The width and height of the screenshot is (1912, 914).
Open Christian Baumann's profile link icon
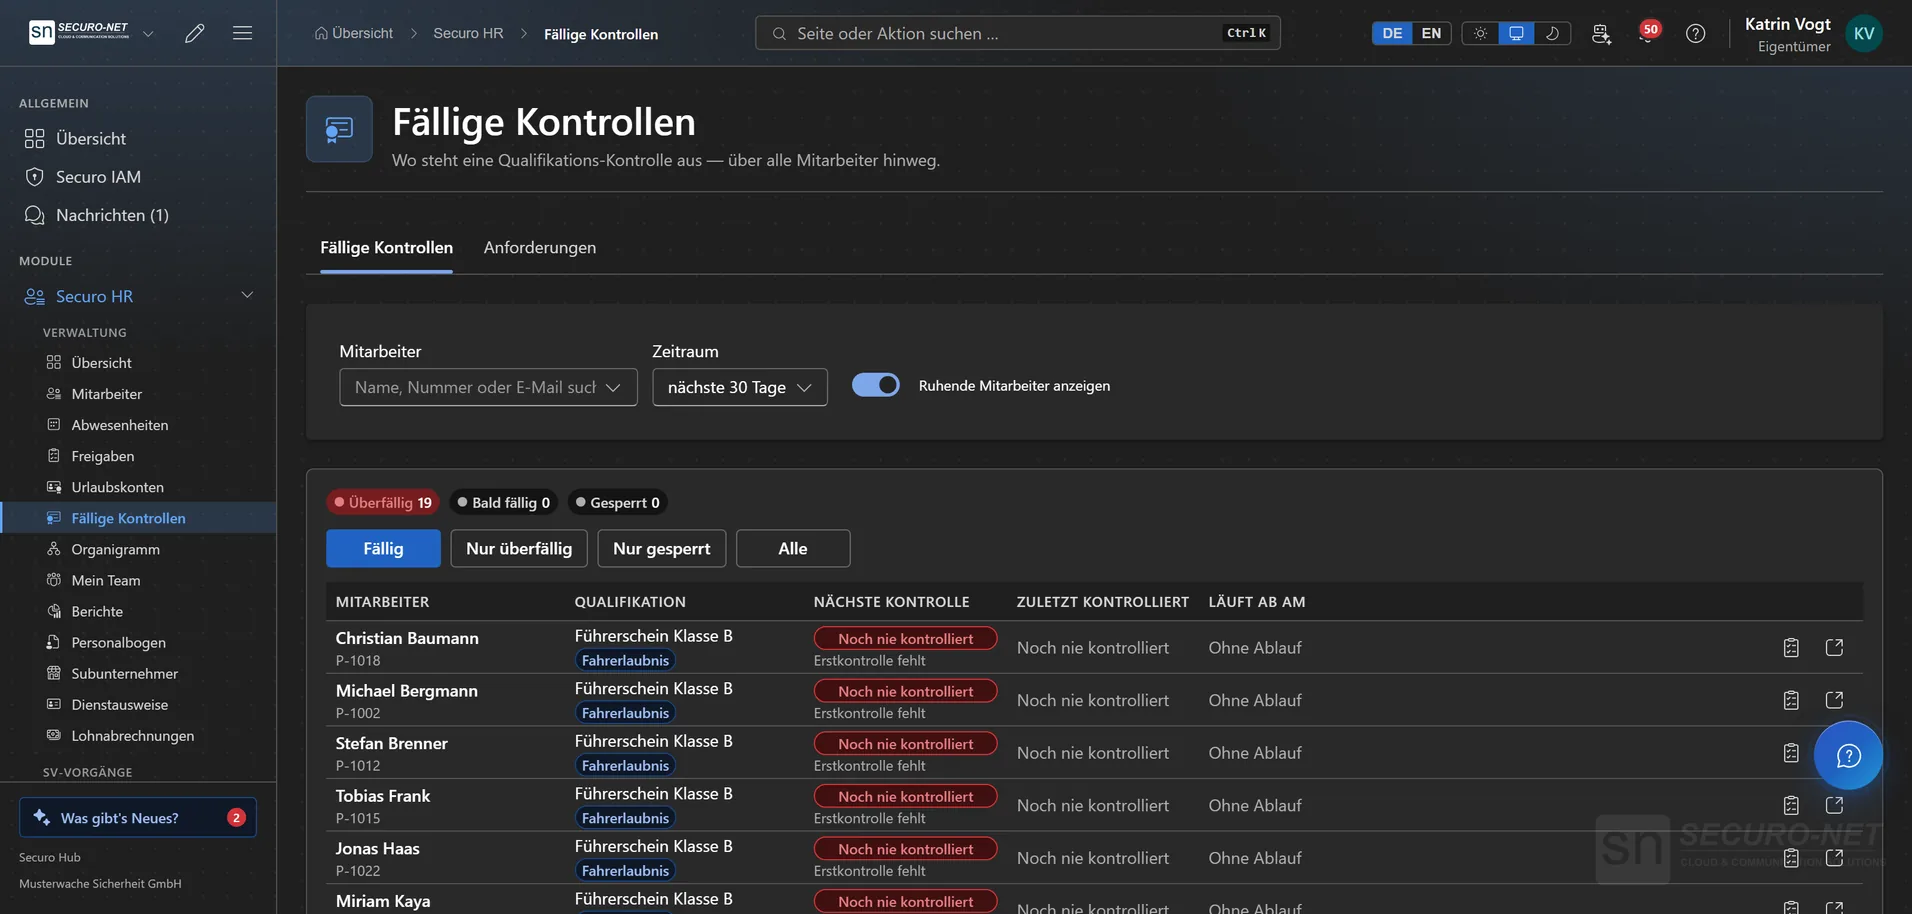(1834, 647)
